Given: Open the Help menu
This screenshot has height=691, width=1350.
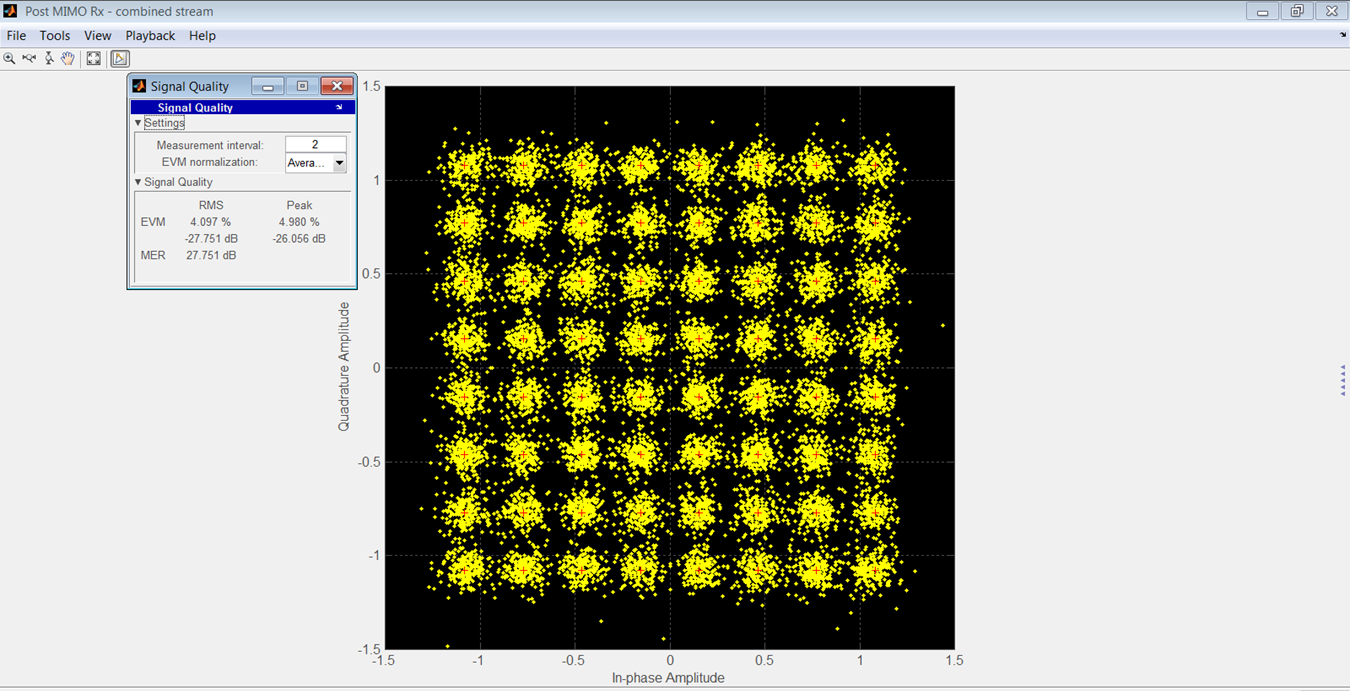Looking at the screenshot, I should [x=202, y=35].
